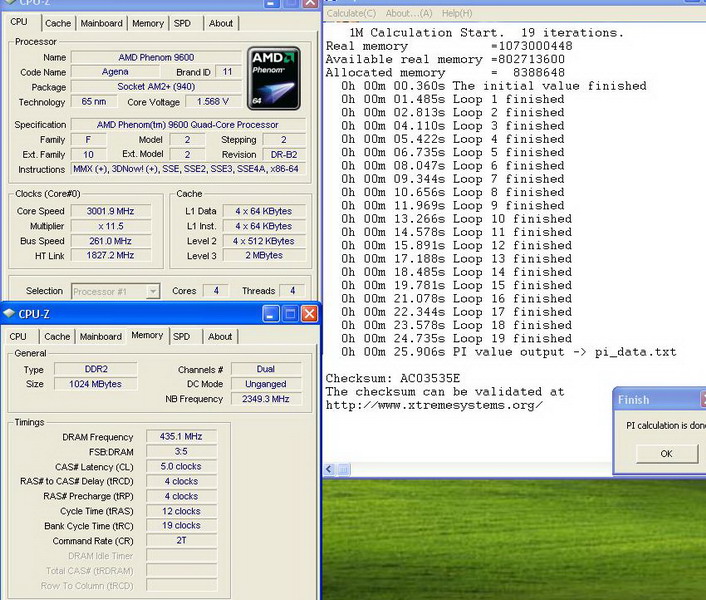This screenshot has width=706, height=600.
Task: Open About tab in lower CPU-Z window
Action: click(220, 336)
